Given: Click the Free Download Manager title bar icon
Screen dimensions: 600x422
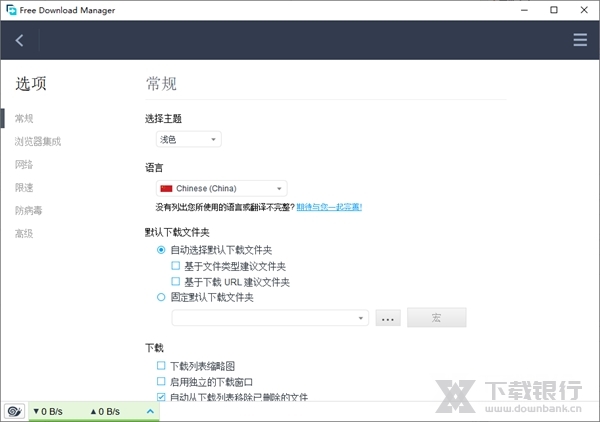Looking at the screenshot, I should (11, 10).
